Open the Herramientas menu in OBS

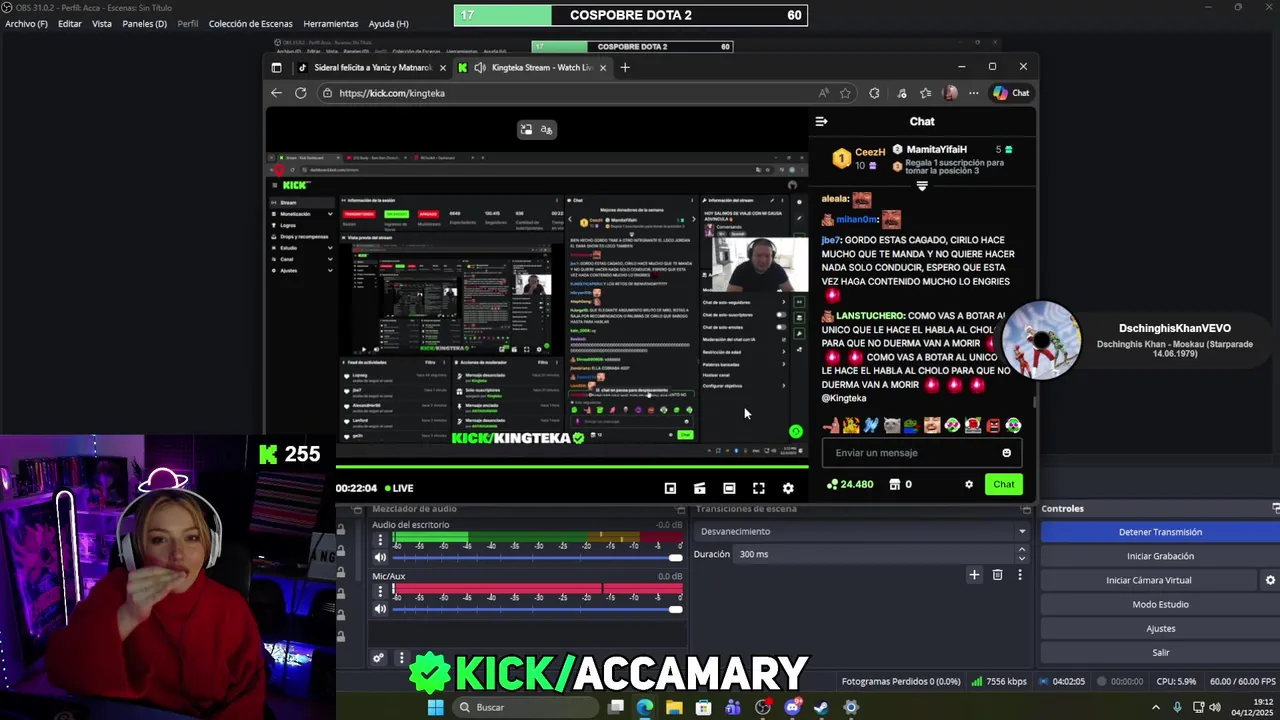click(331, 24)
